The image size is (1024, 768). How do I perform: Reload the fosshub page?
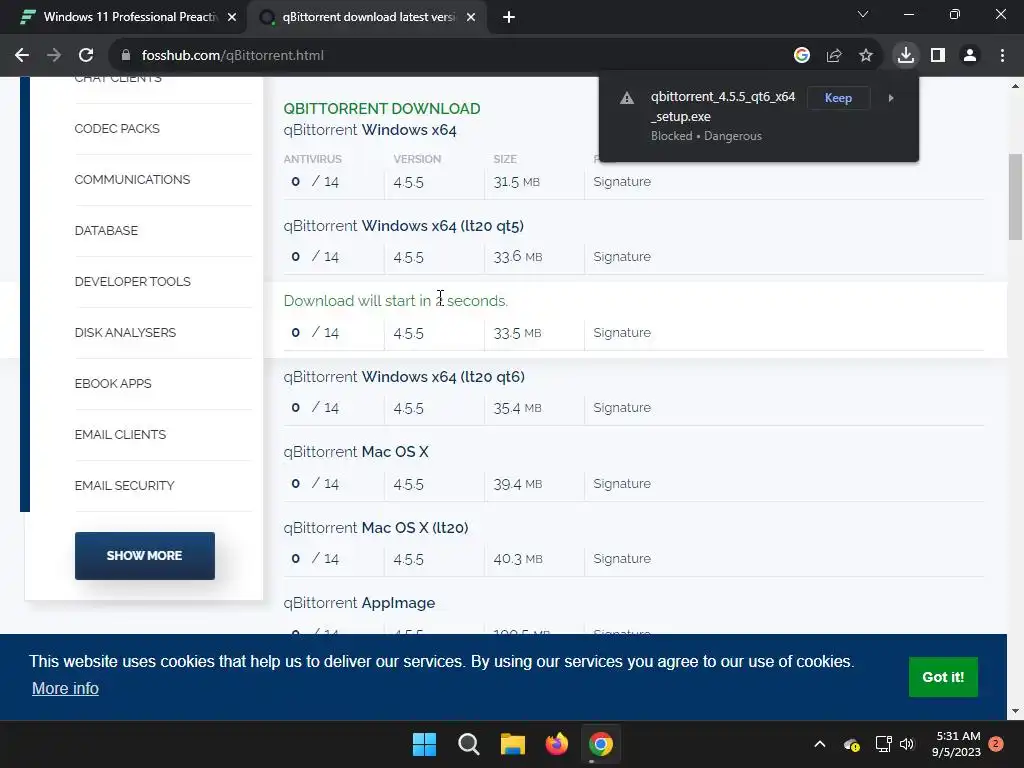(86, 56)
